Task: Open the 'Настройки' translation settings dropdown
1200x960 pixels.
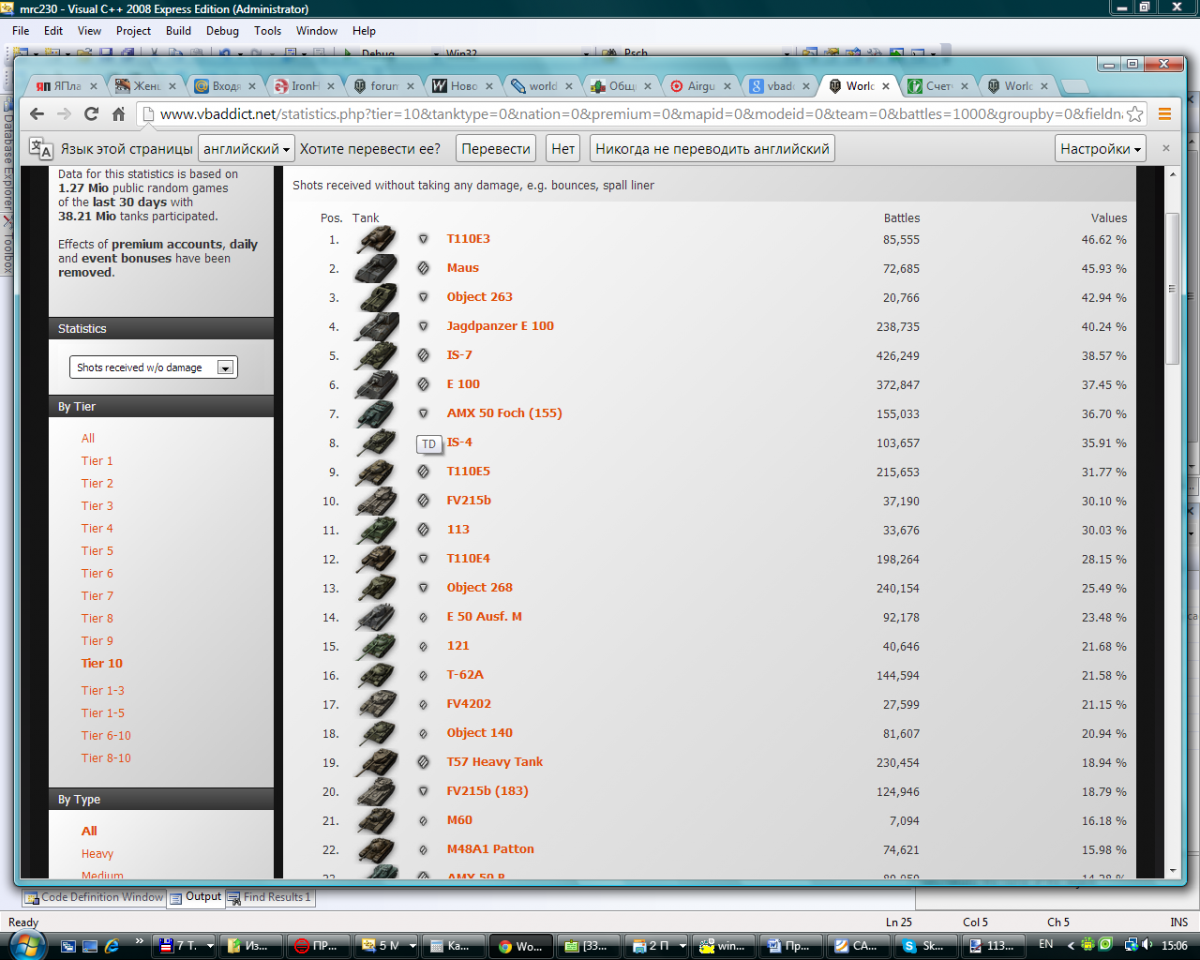Action: coord(1100,149)
